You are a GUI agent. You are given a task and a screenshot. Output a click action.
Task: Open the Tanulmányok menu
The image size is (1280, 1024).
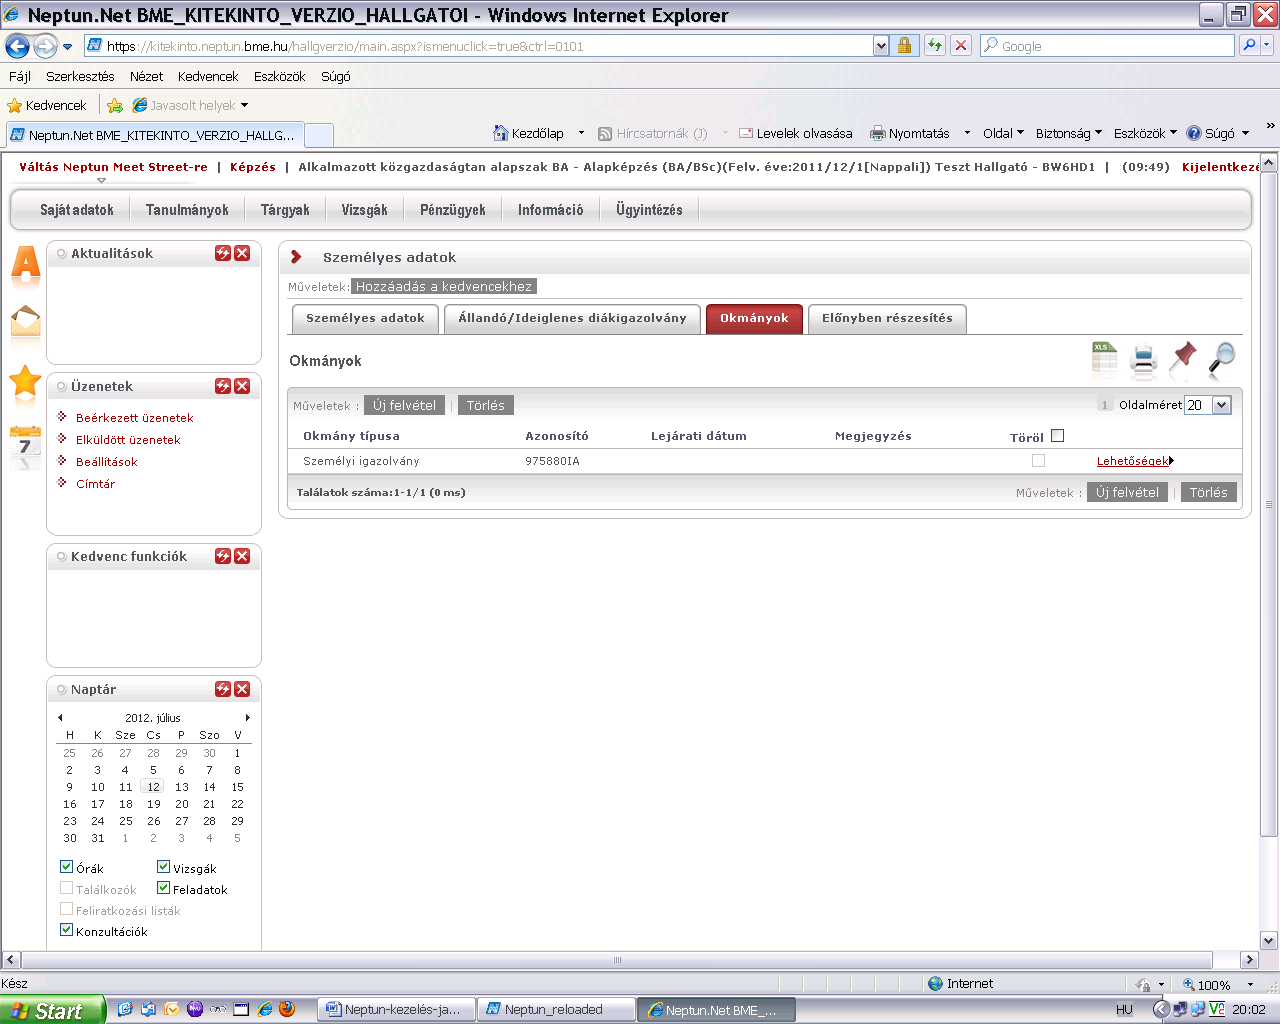tap(187, 210)
